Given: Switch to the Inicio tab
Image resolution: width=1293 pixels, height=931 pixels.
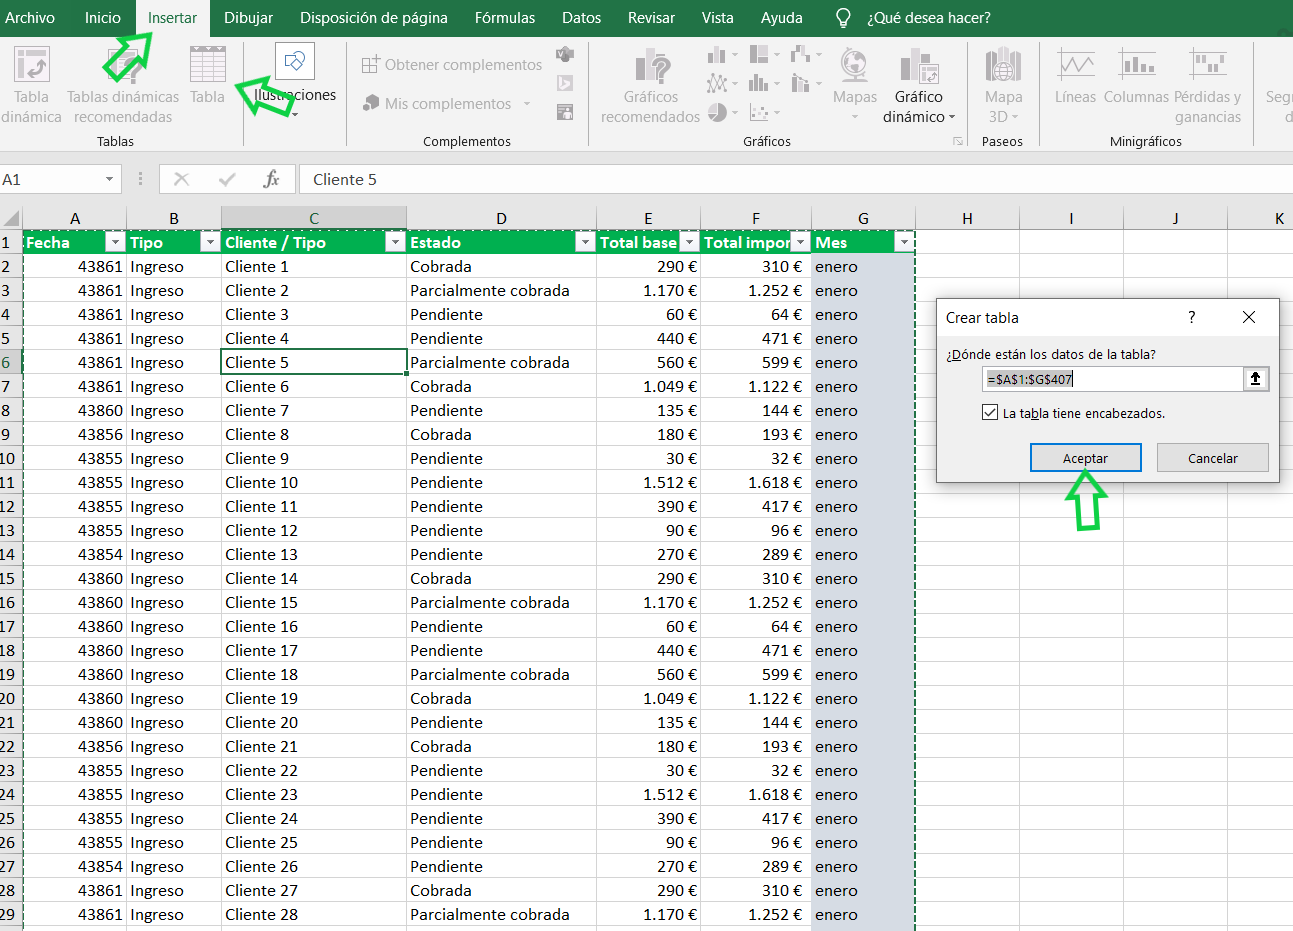Looking at the screenshot, I should pos(103,18).
